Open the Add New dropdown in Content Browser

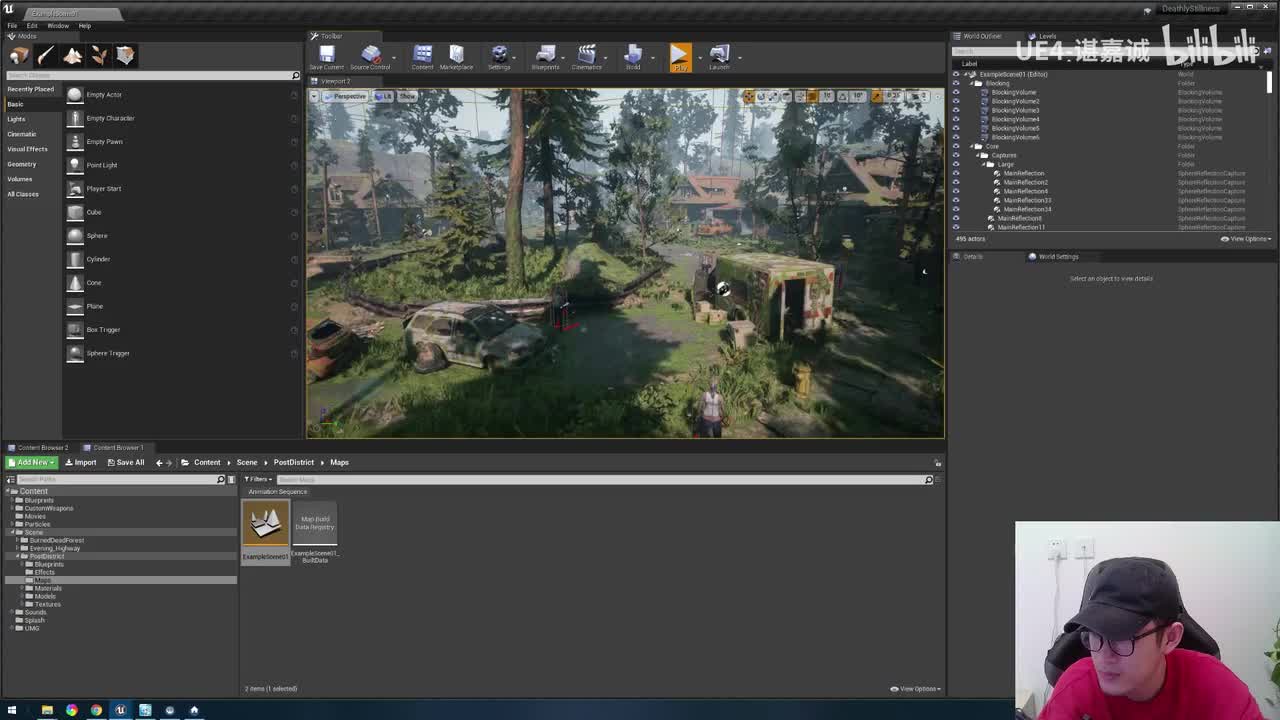point(32,462)
